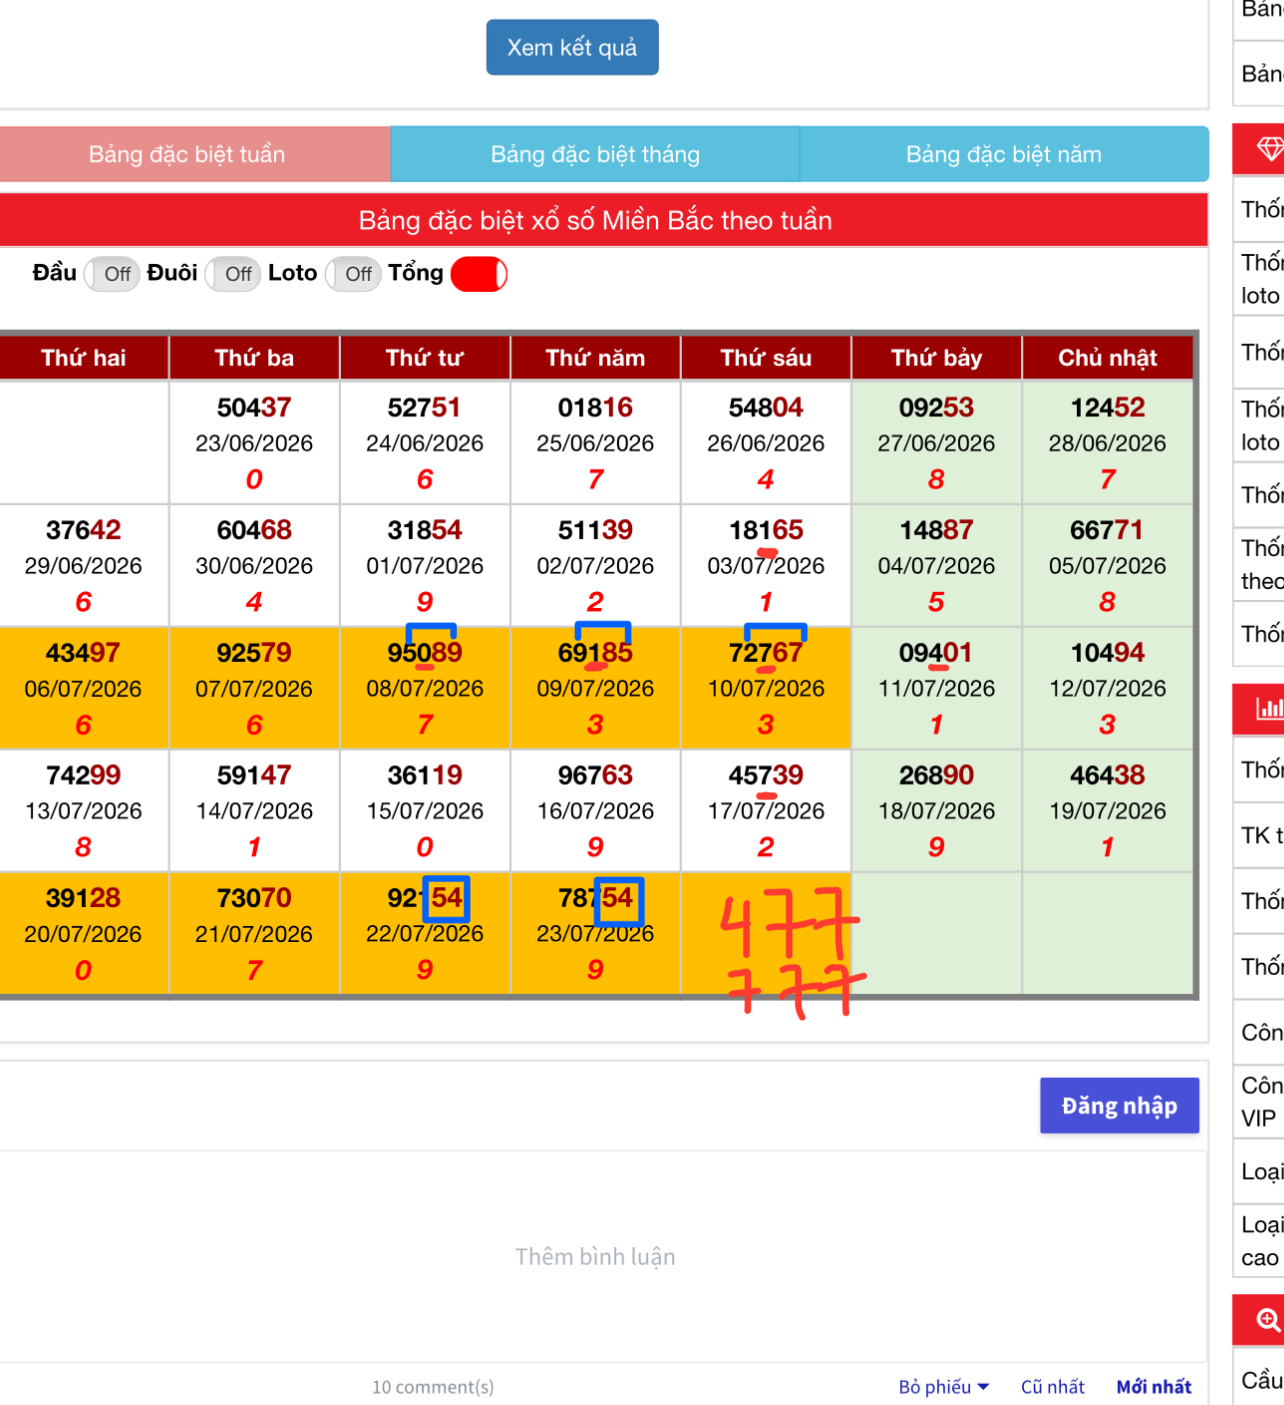Click the 39128 result cell for 20/07/2026
Image resolution: width=1284 pixels, height=1405 pixels.
(84, 933)
